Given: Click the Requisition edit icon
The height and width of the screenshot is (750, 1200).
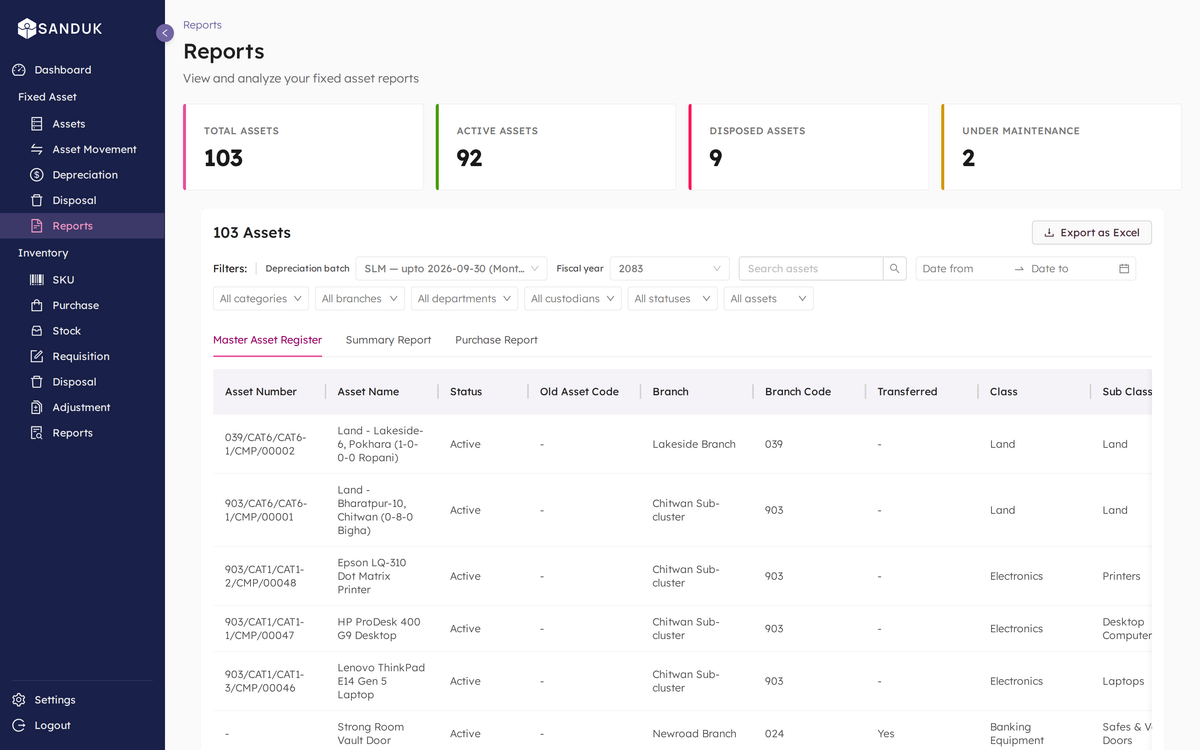Looking at the screenshot, I should [37, 356].
